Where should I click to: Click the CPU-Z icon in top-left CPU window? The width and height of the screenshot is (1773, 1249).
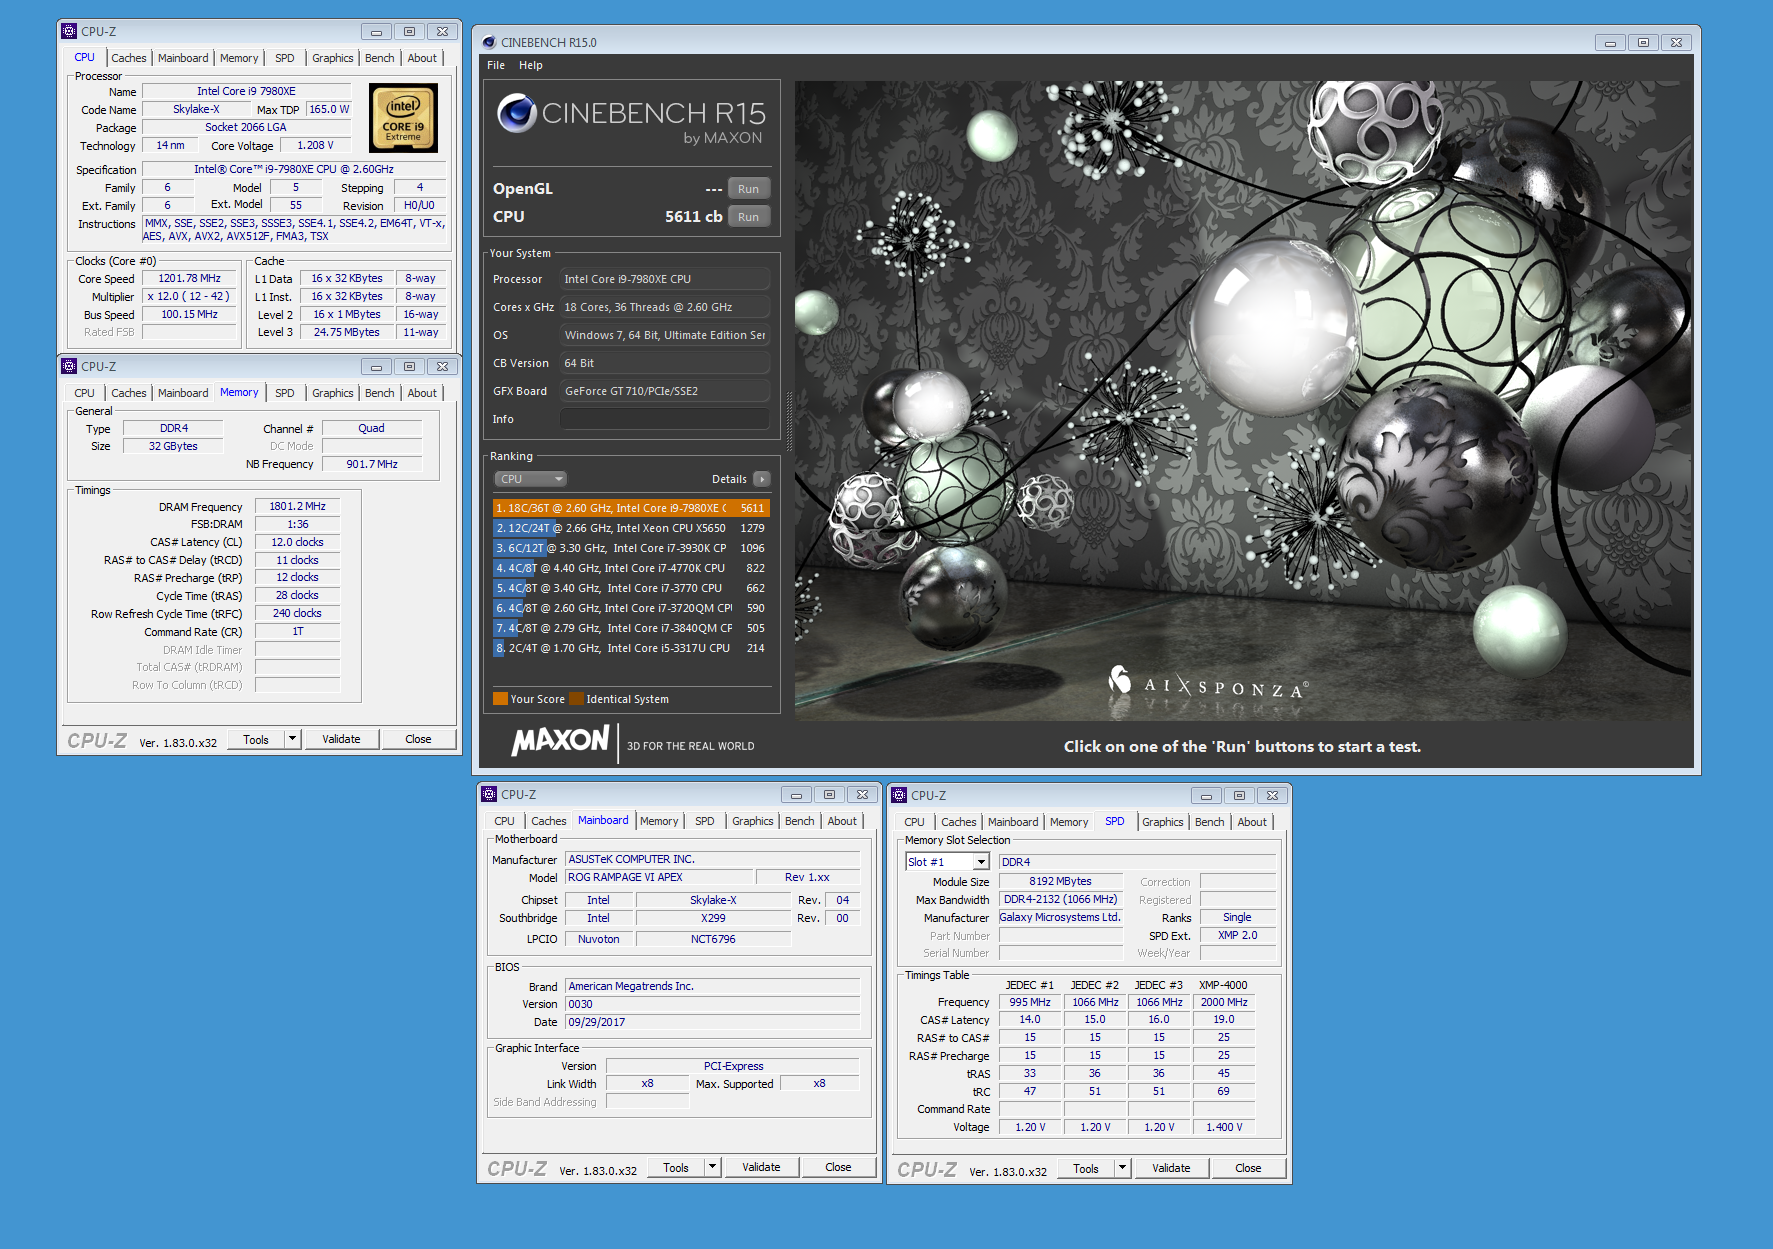pyautogui.click(x=69, y=31)
